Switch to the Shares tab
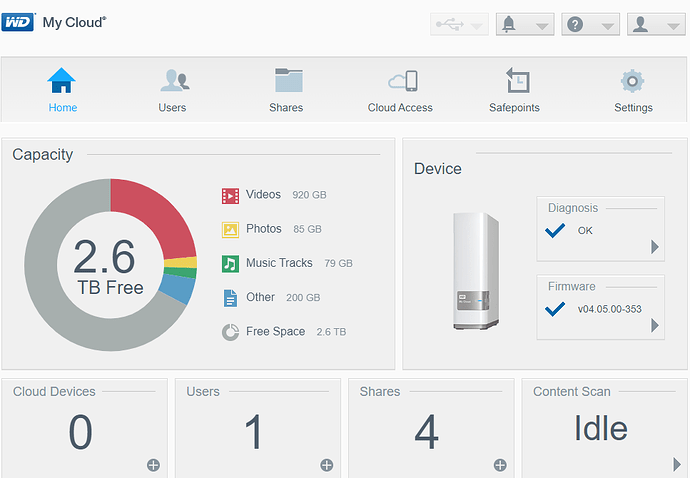The image size is (690, 478). [286, 90]
